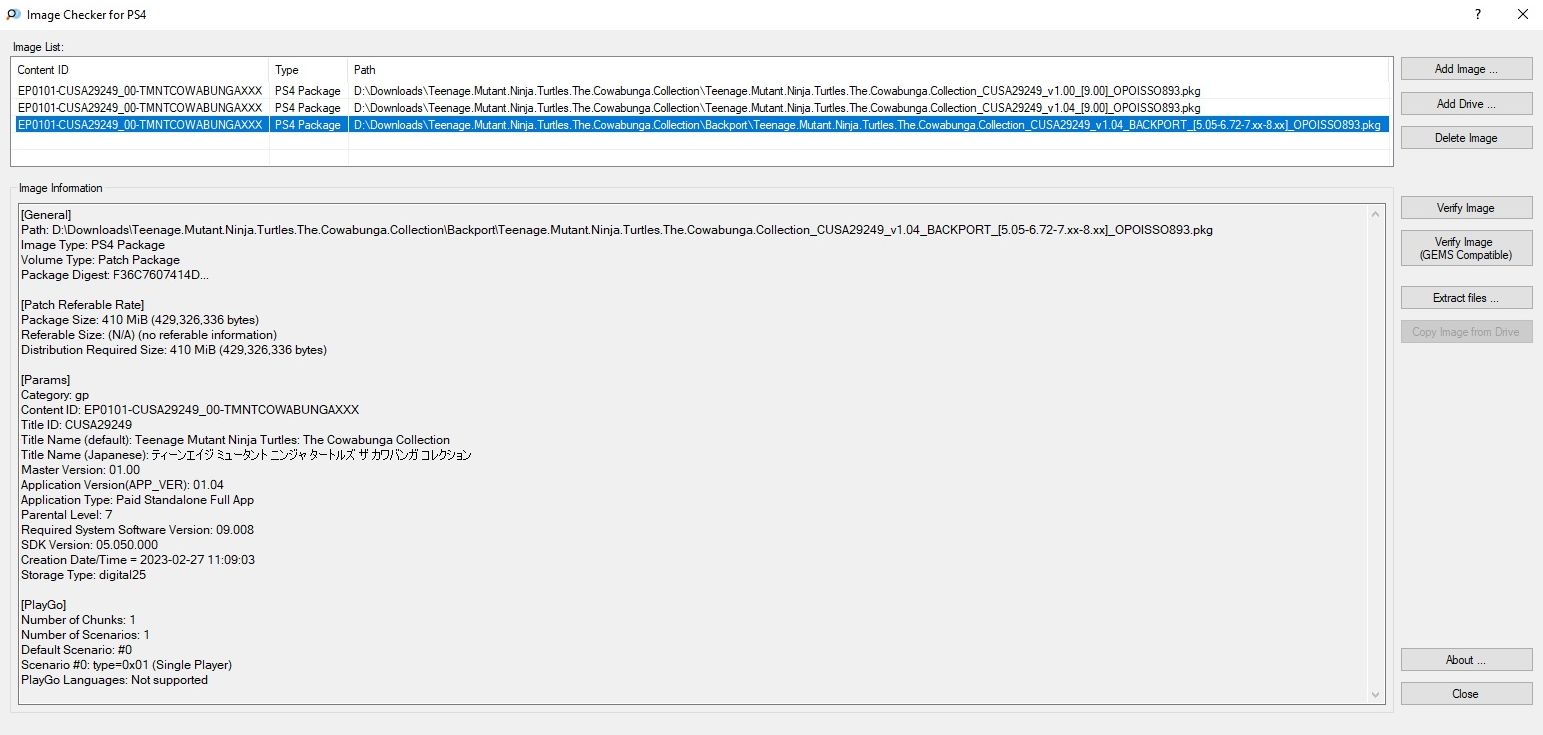The image size is (1543, 735).
Task: Click the Referable Size: (N/A) line
Action: pos(149,334)
